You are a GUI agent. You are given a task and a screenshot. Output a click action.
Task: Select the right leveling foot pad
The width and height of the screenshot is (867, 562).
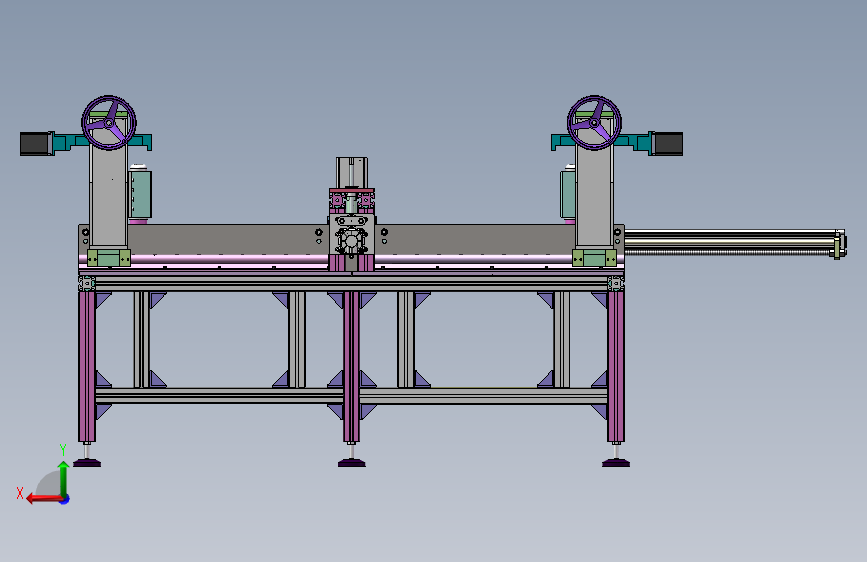(615, 462)
